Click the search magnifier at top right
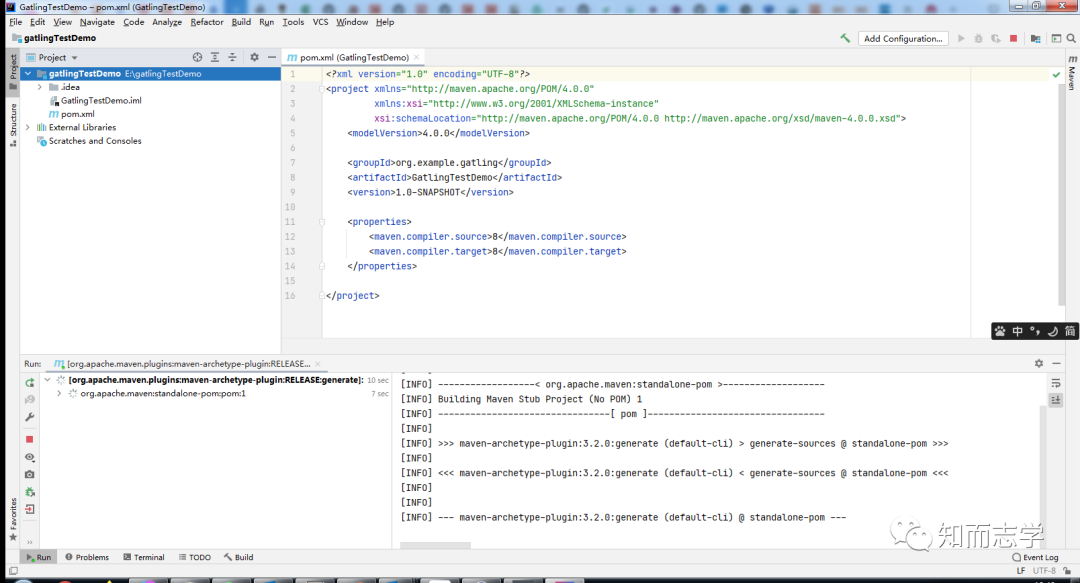This screenshot has width=1080, height=583. [x=1071, y=39]
